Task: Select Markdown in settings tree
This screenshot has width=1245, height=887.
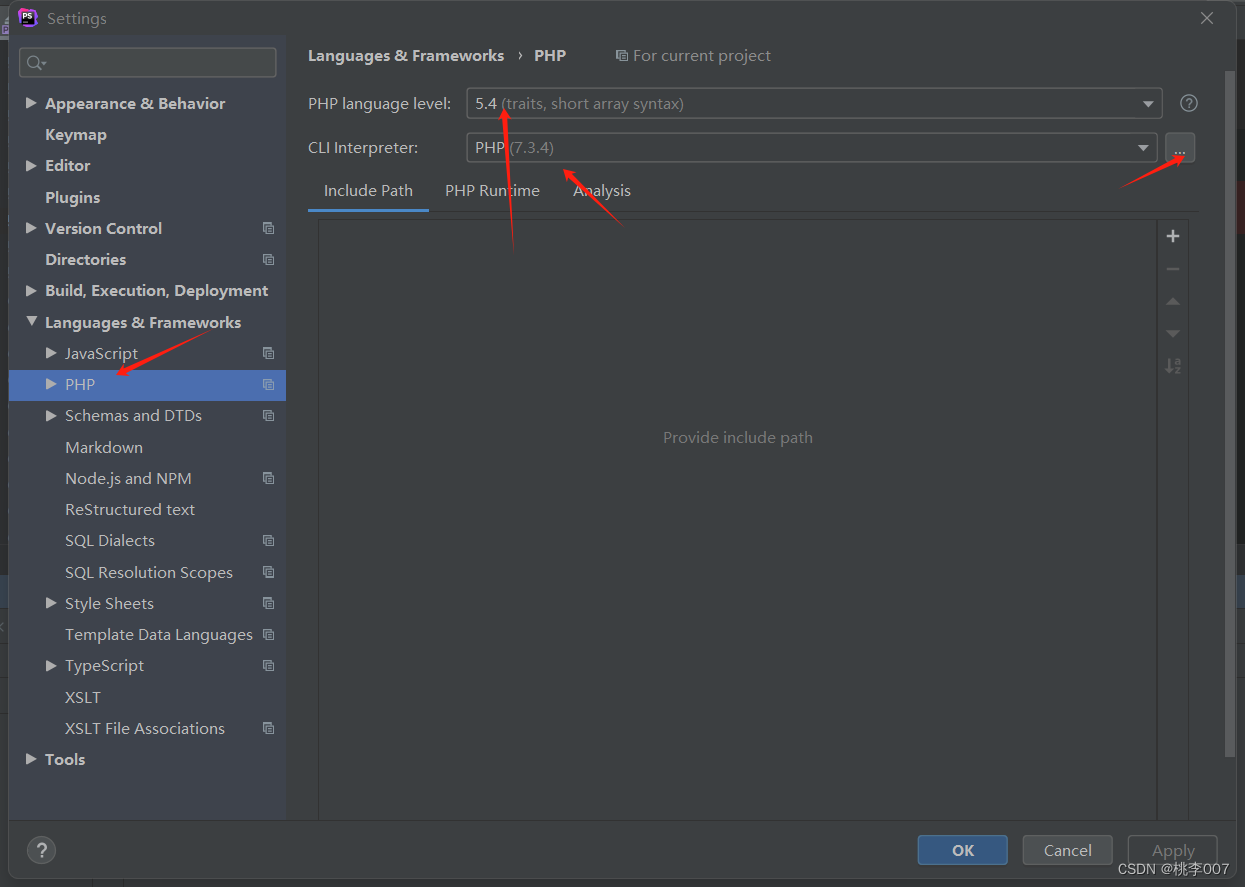Action: pos(104,447)
